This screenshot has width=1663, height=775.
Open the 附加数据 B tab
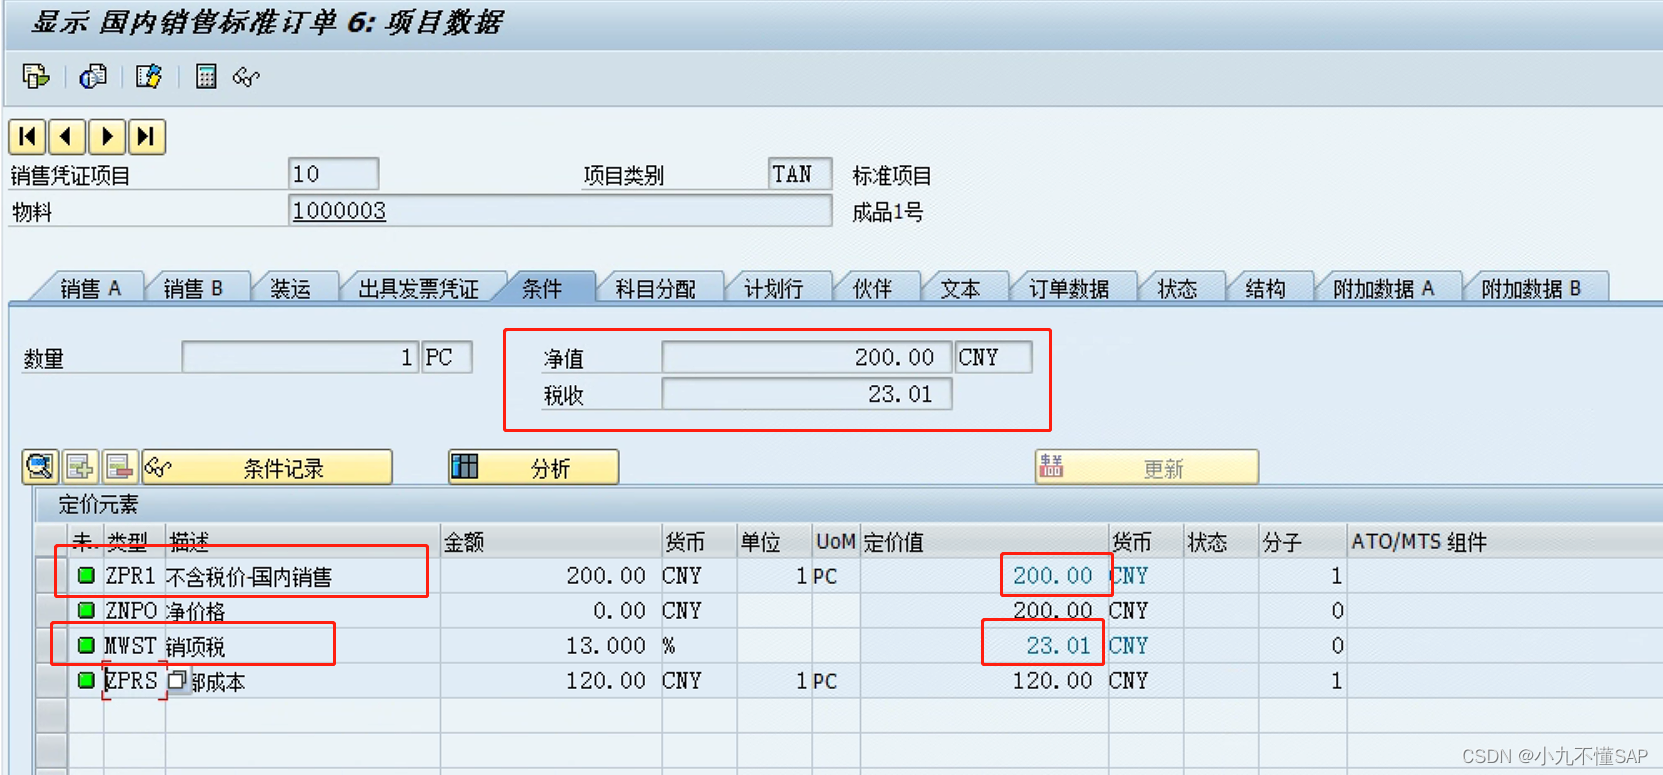click(1531, 288)
